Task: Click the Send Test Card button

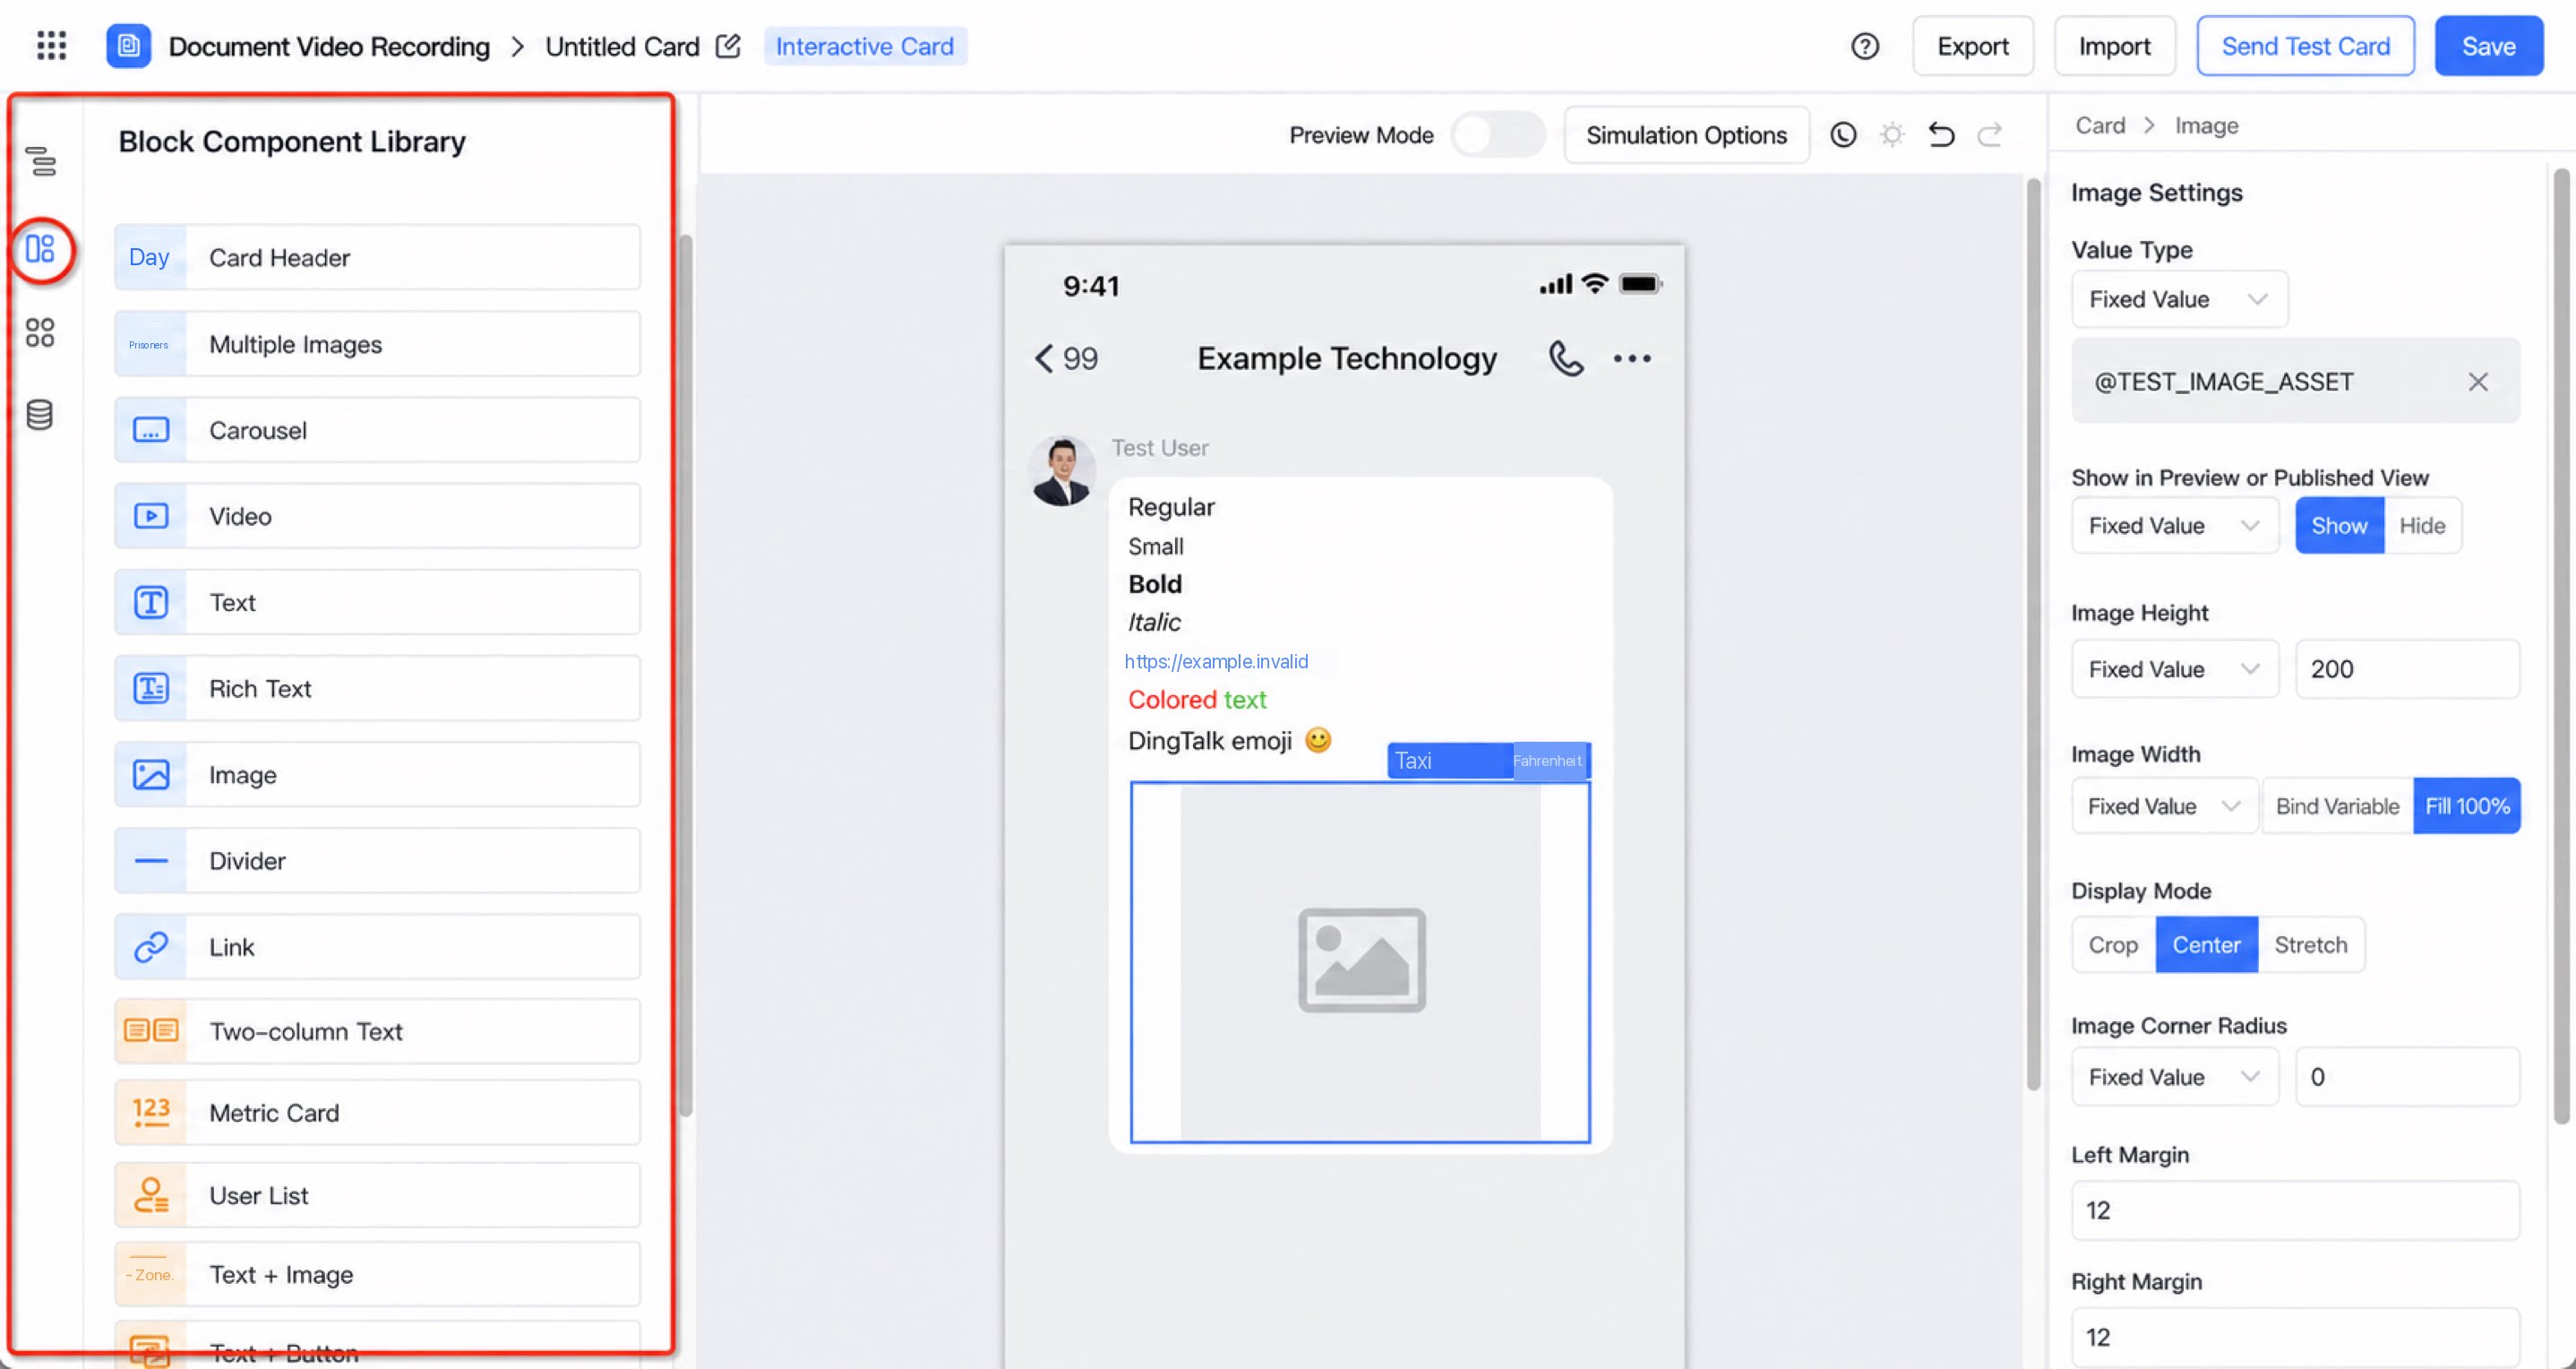Action: coord(2305,46)
